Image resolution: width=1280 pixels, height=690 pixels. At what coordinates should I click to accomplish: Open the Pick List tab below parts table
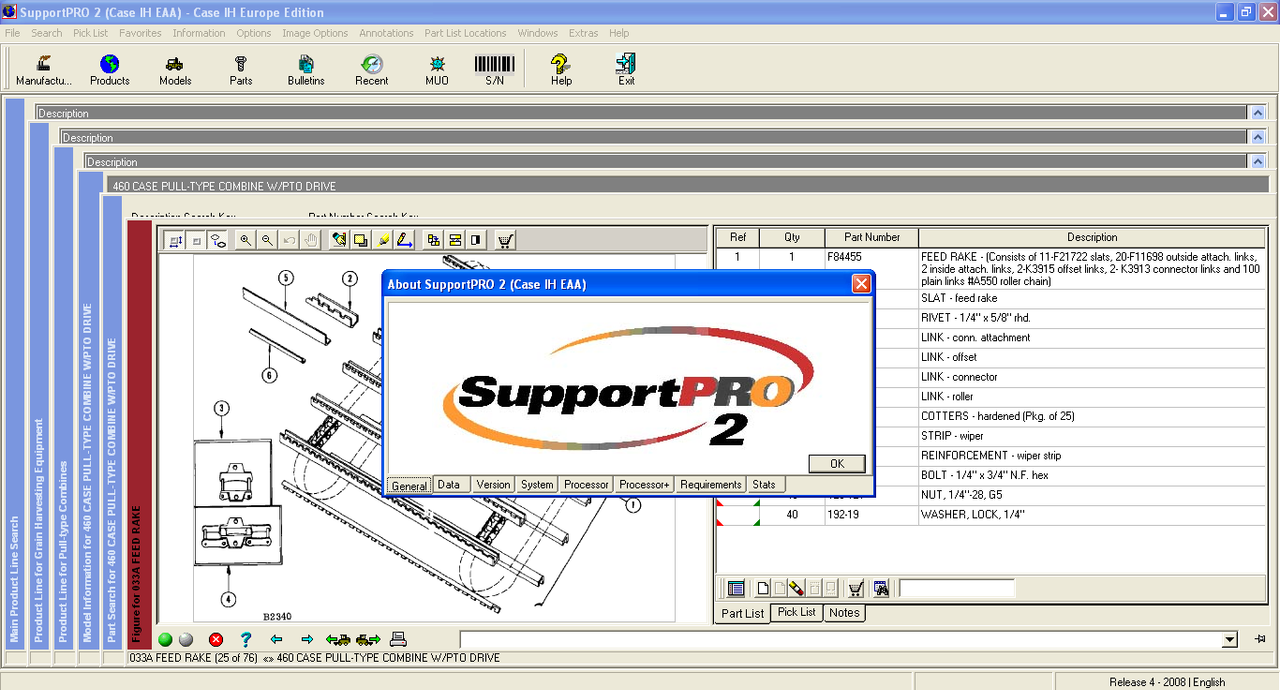[797, 612]
